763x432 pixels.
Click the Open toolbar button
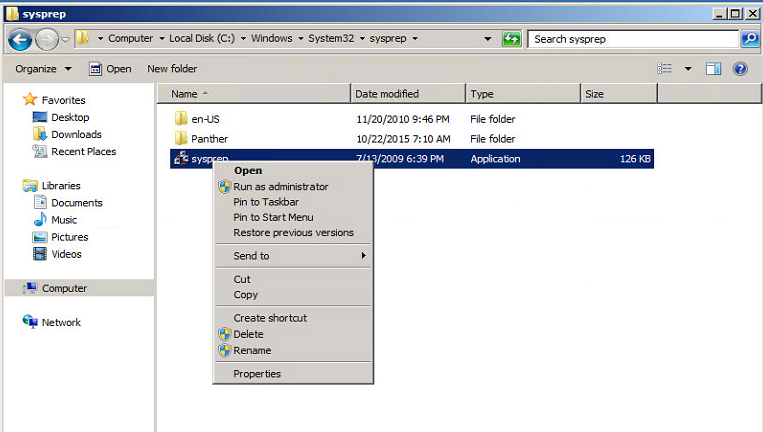tap(110, 69)
